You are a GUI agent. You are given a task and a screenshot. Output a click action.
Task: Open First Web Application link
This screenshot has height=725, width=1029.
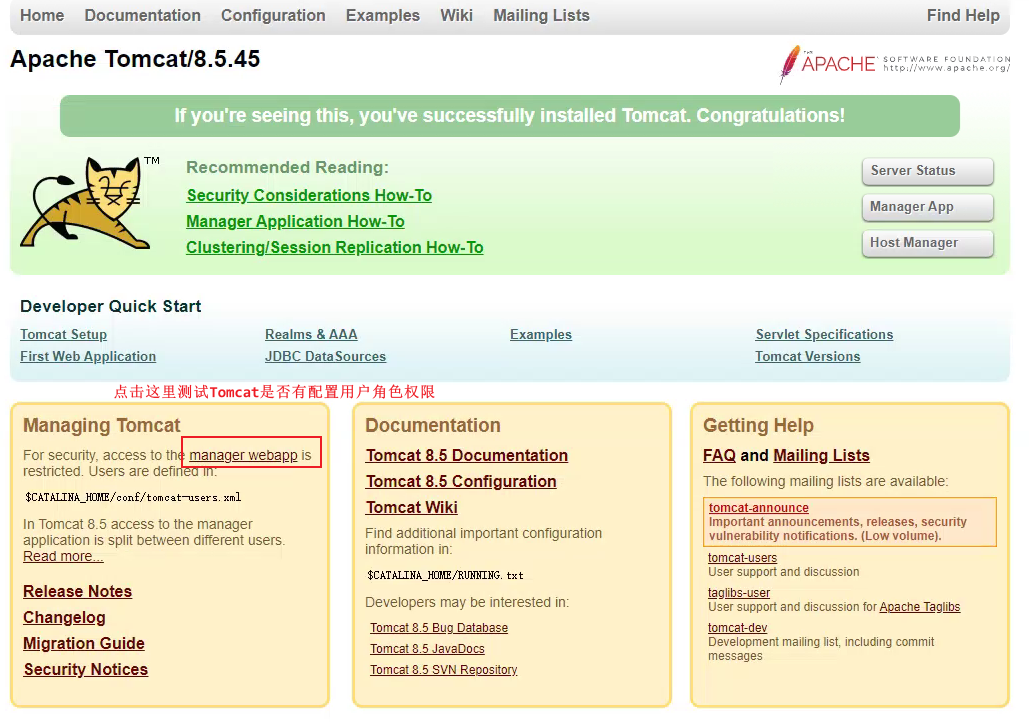(x=88, y=356)
